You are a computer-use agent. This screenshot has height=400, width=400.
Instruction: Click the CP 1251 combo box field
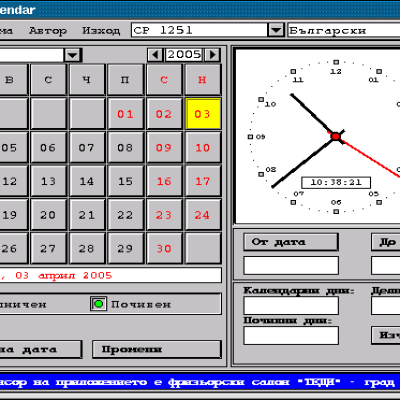tap(199, 30)
